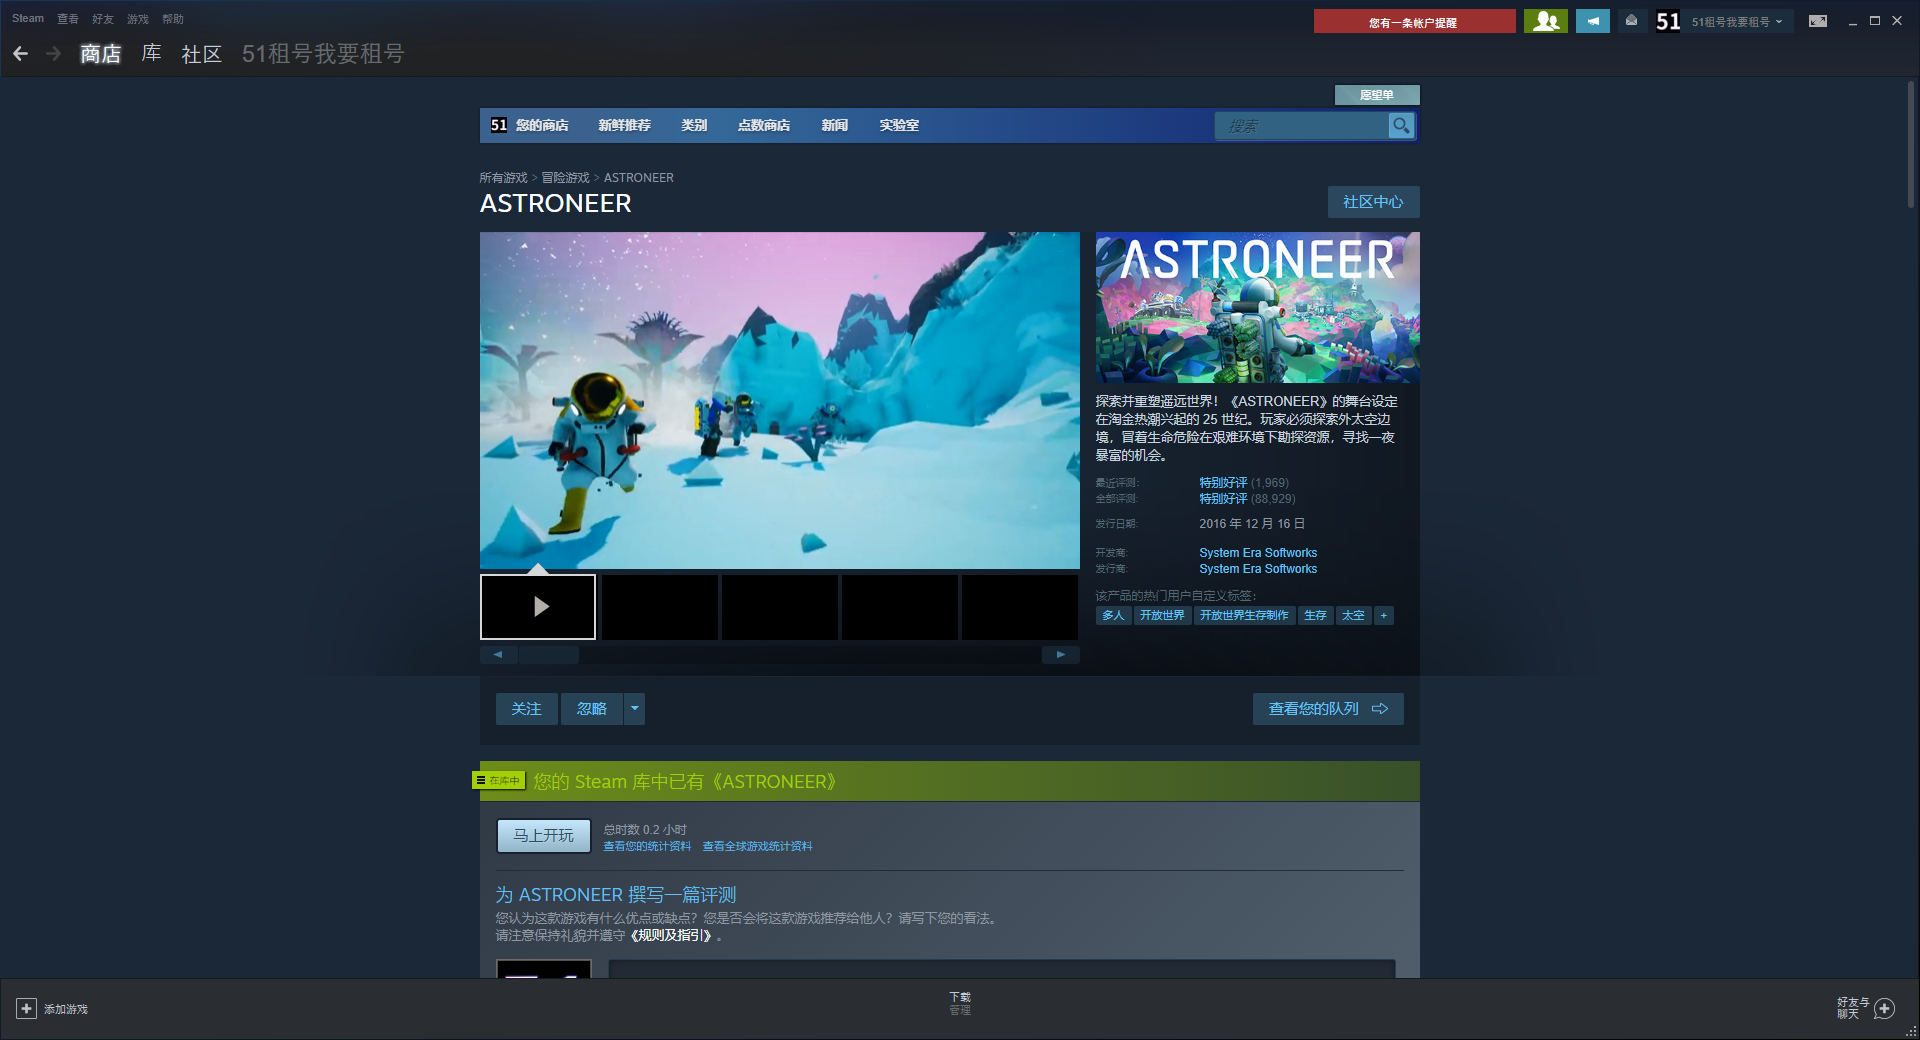Open 查看您的队列 queue button
Screen dimensions: 1920x1040
click(1328, 709)
